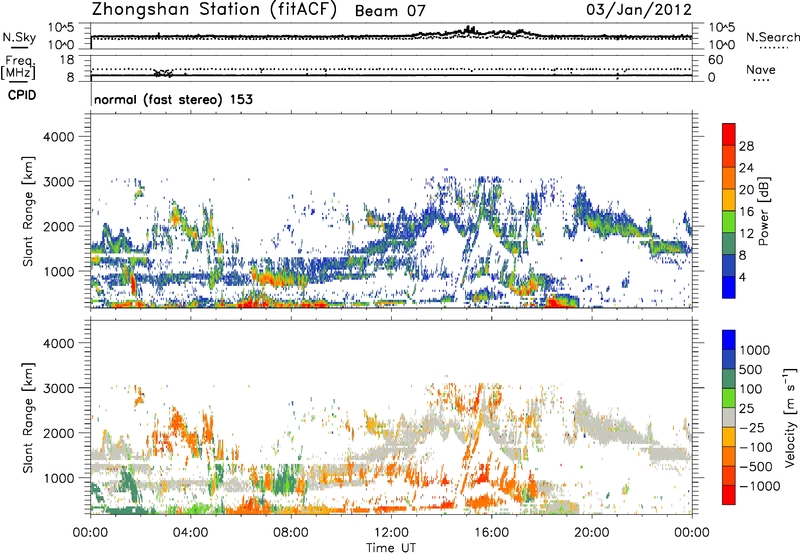Click the power panel Slant Range [km] label
The image size is (800, 554).
coord(28,211)
